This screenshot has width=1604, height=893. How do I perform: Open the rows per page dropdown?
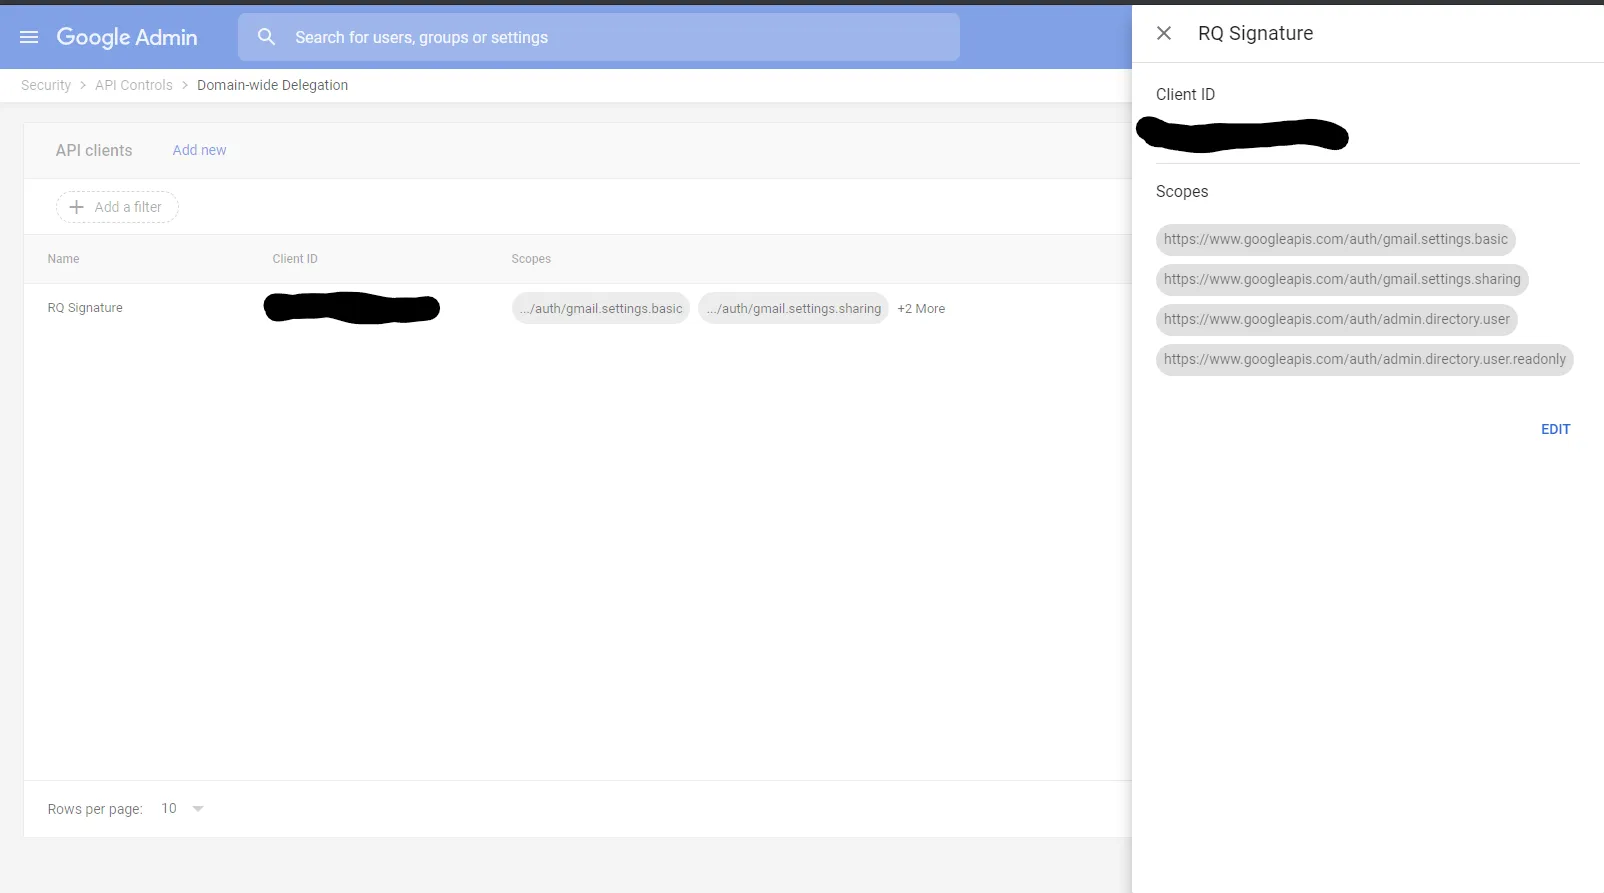[183, 808]
